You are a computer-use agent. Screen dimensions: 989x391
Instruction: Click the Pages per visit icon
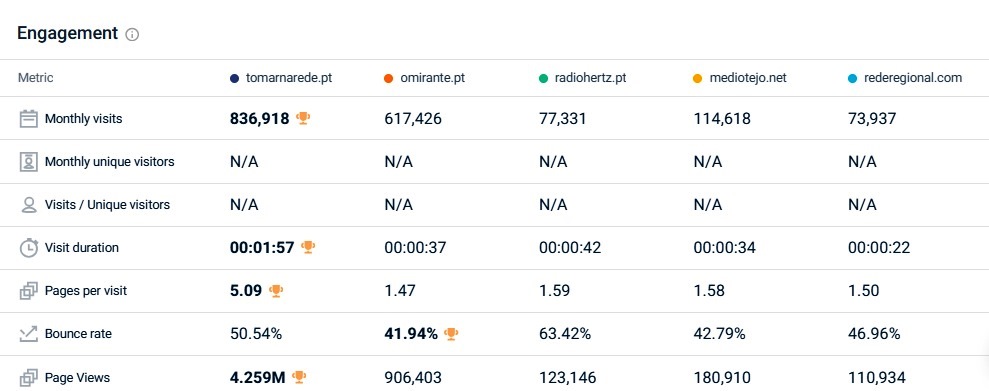pos(29,291)
